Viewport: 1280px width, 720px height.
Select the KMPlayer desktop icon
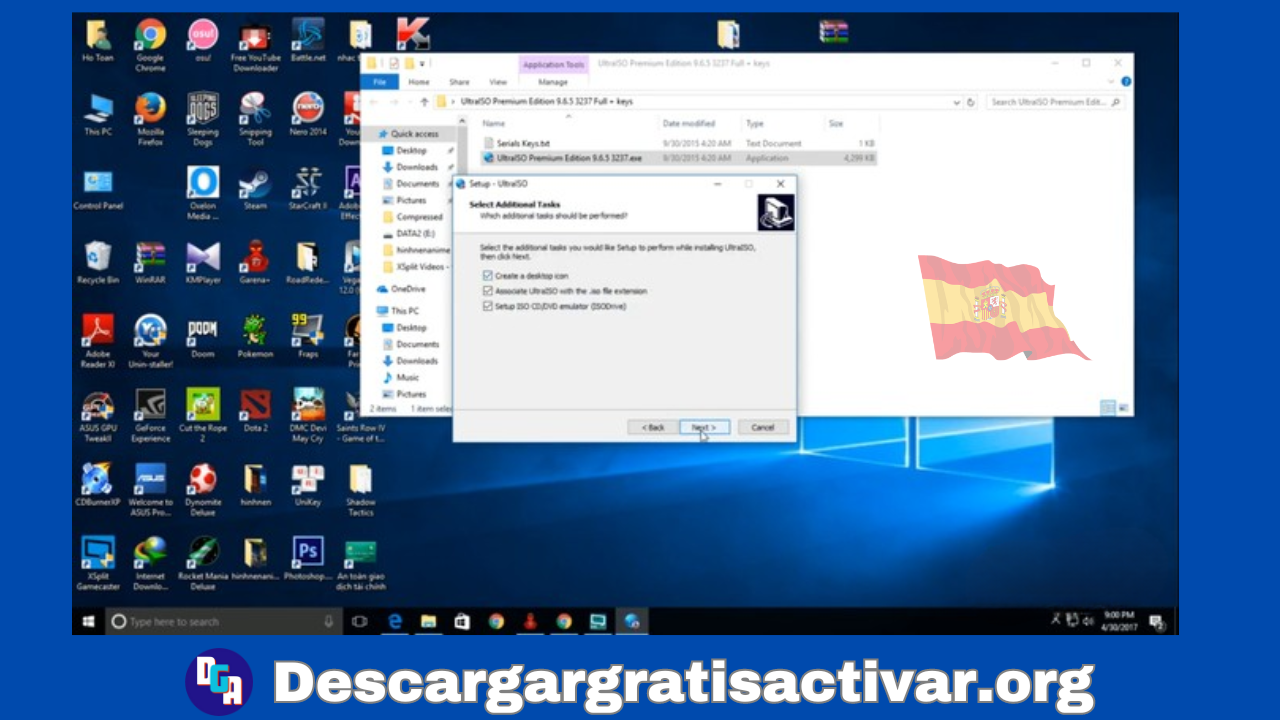(x=203, y=263)
